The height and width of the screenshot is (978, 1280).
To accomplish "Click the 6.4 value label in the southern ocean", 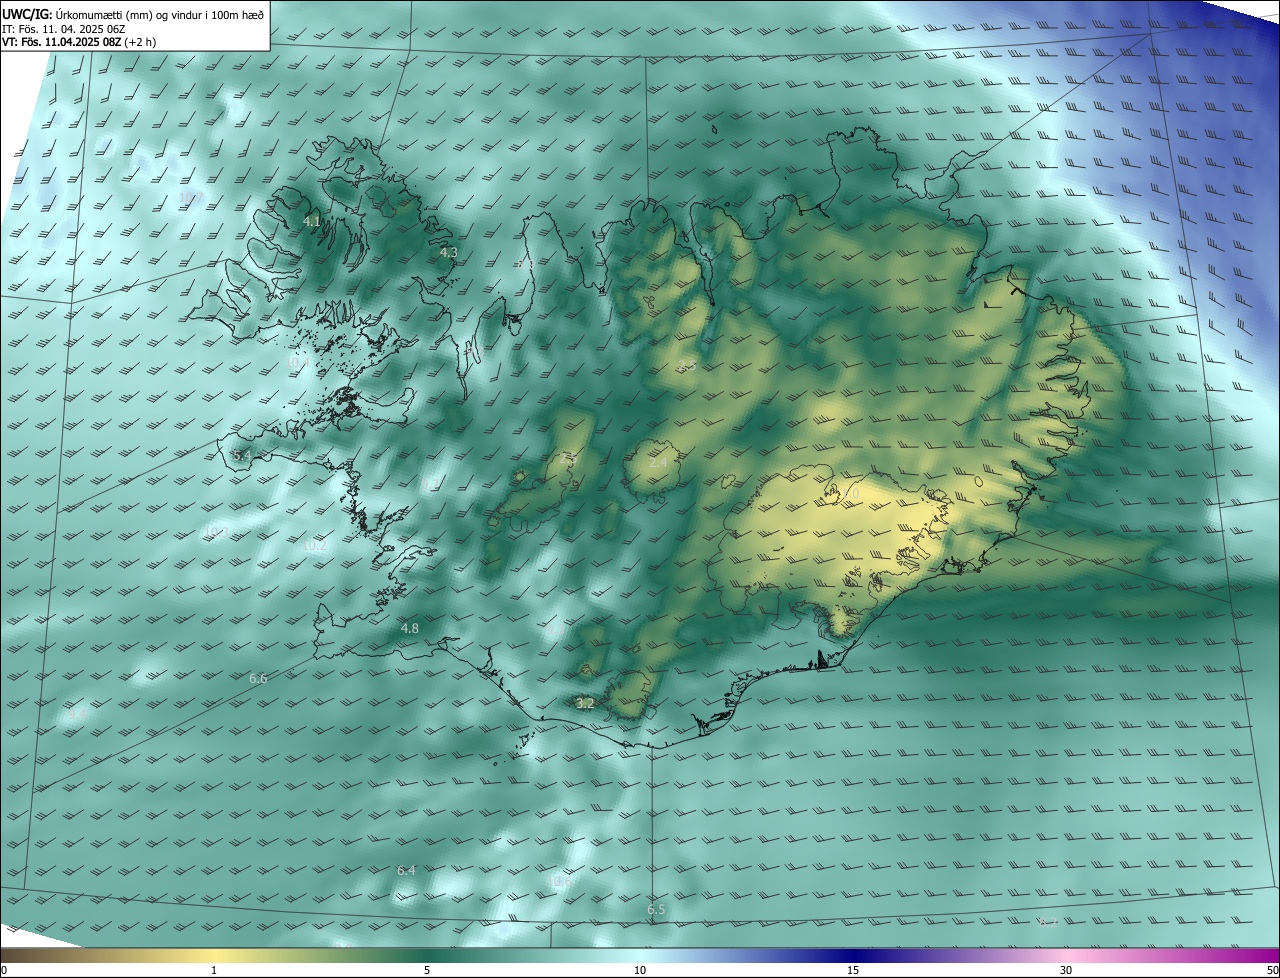I will (x=406, y=871).
